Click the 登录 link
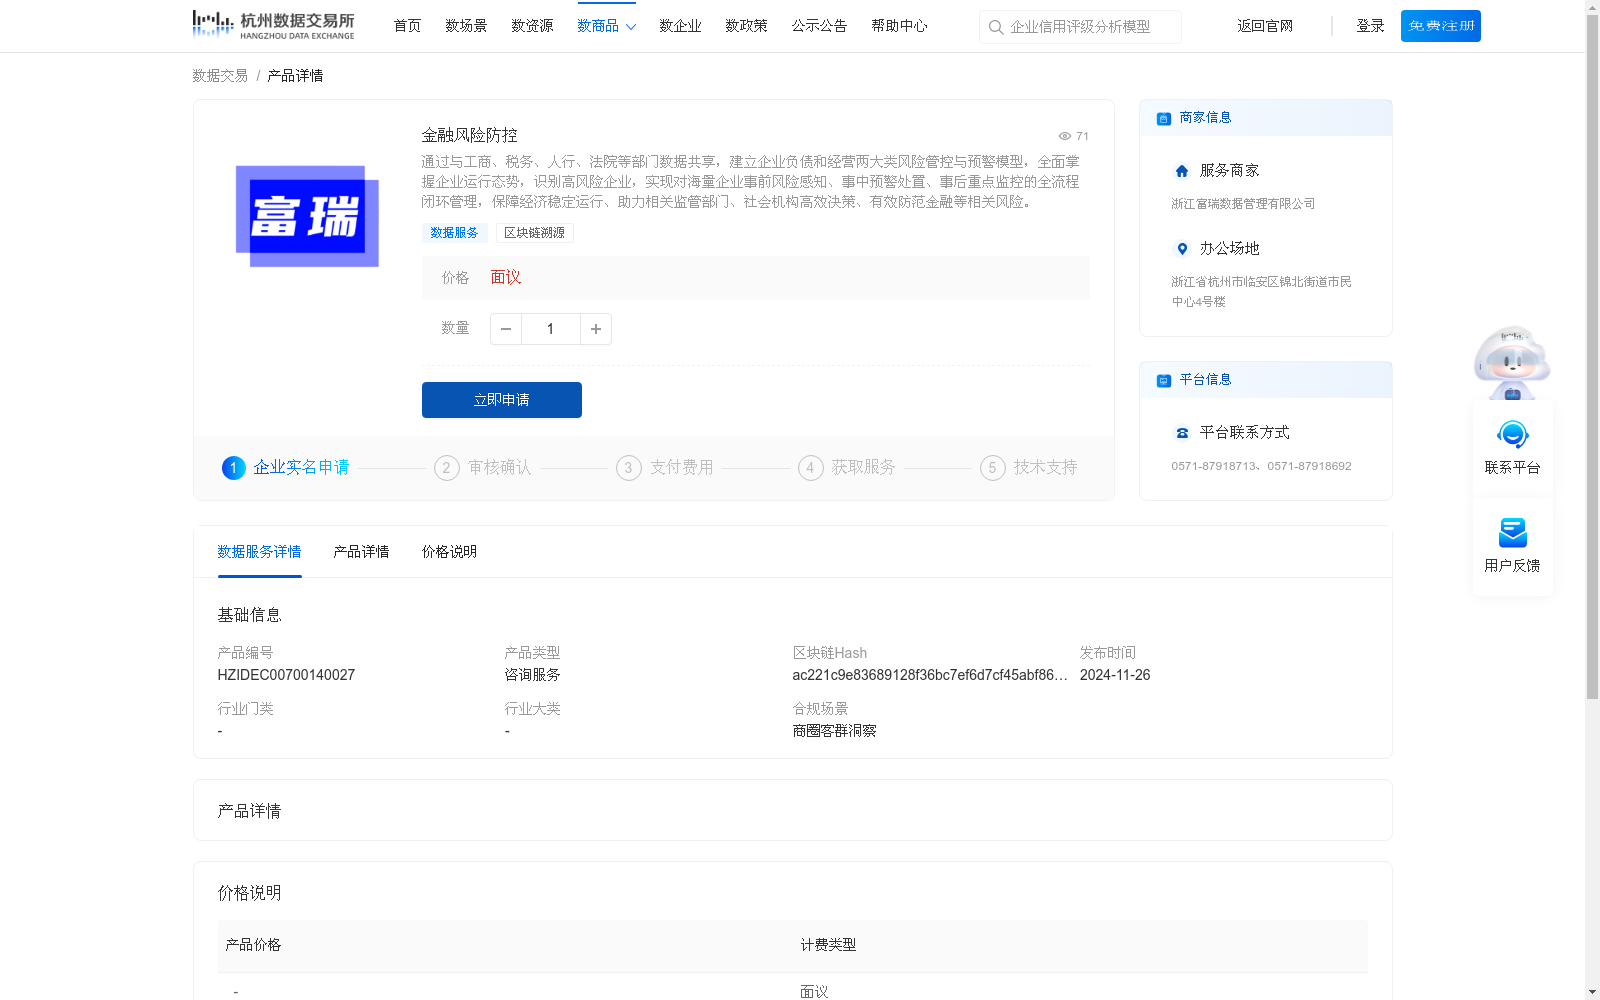The height and width of the screenshot is (1000, 1600). tap(1370, 26)
